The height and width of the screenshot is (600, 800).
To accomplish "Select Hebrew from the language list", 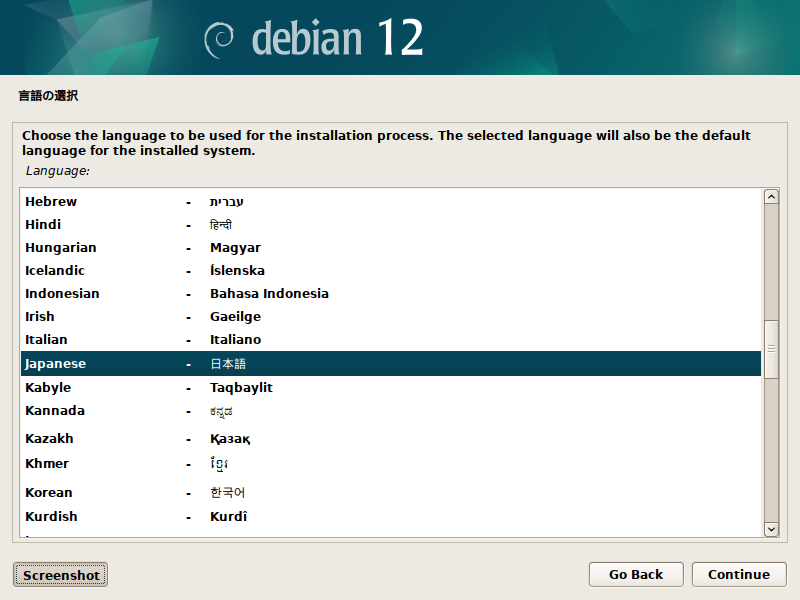I will coord(391,202).
